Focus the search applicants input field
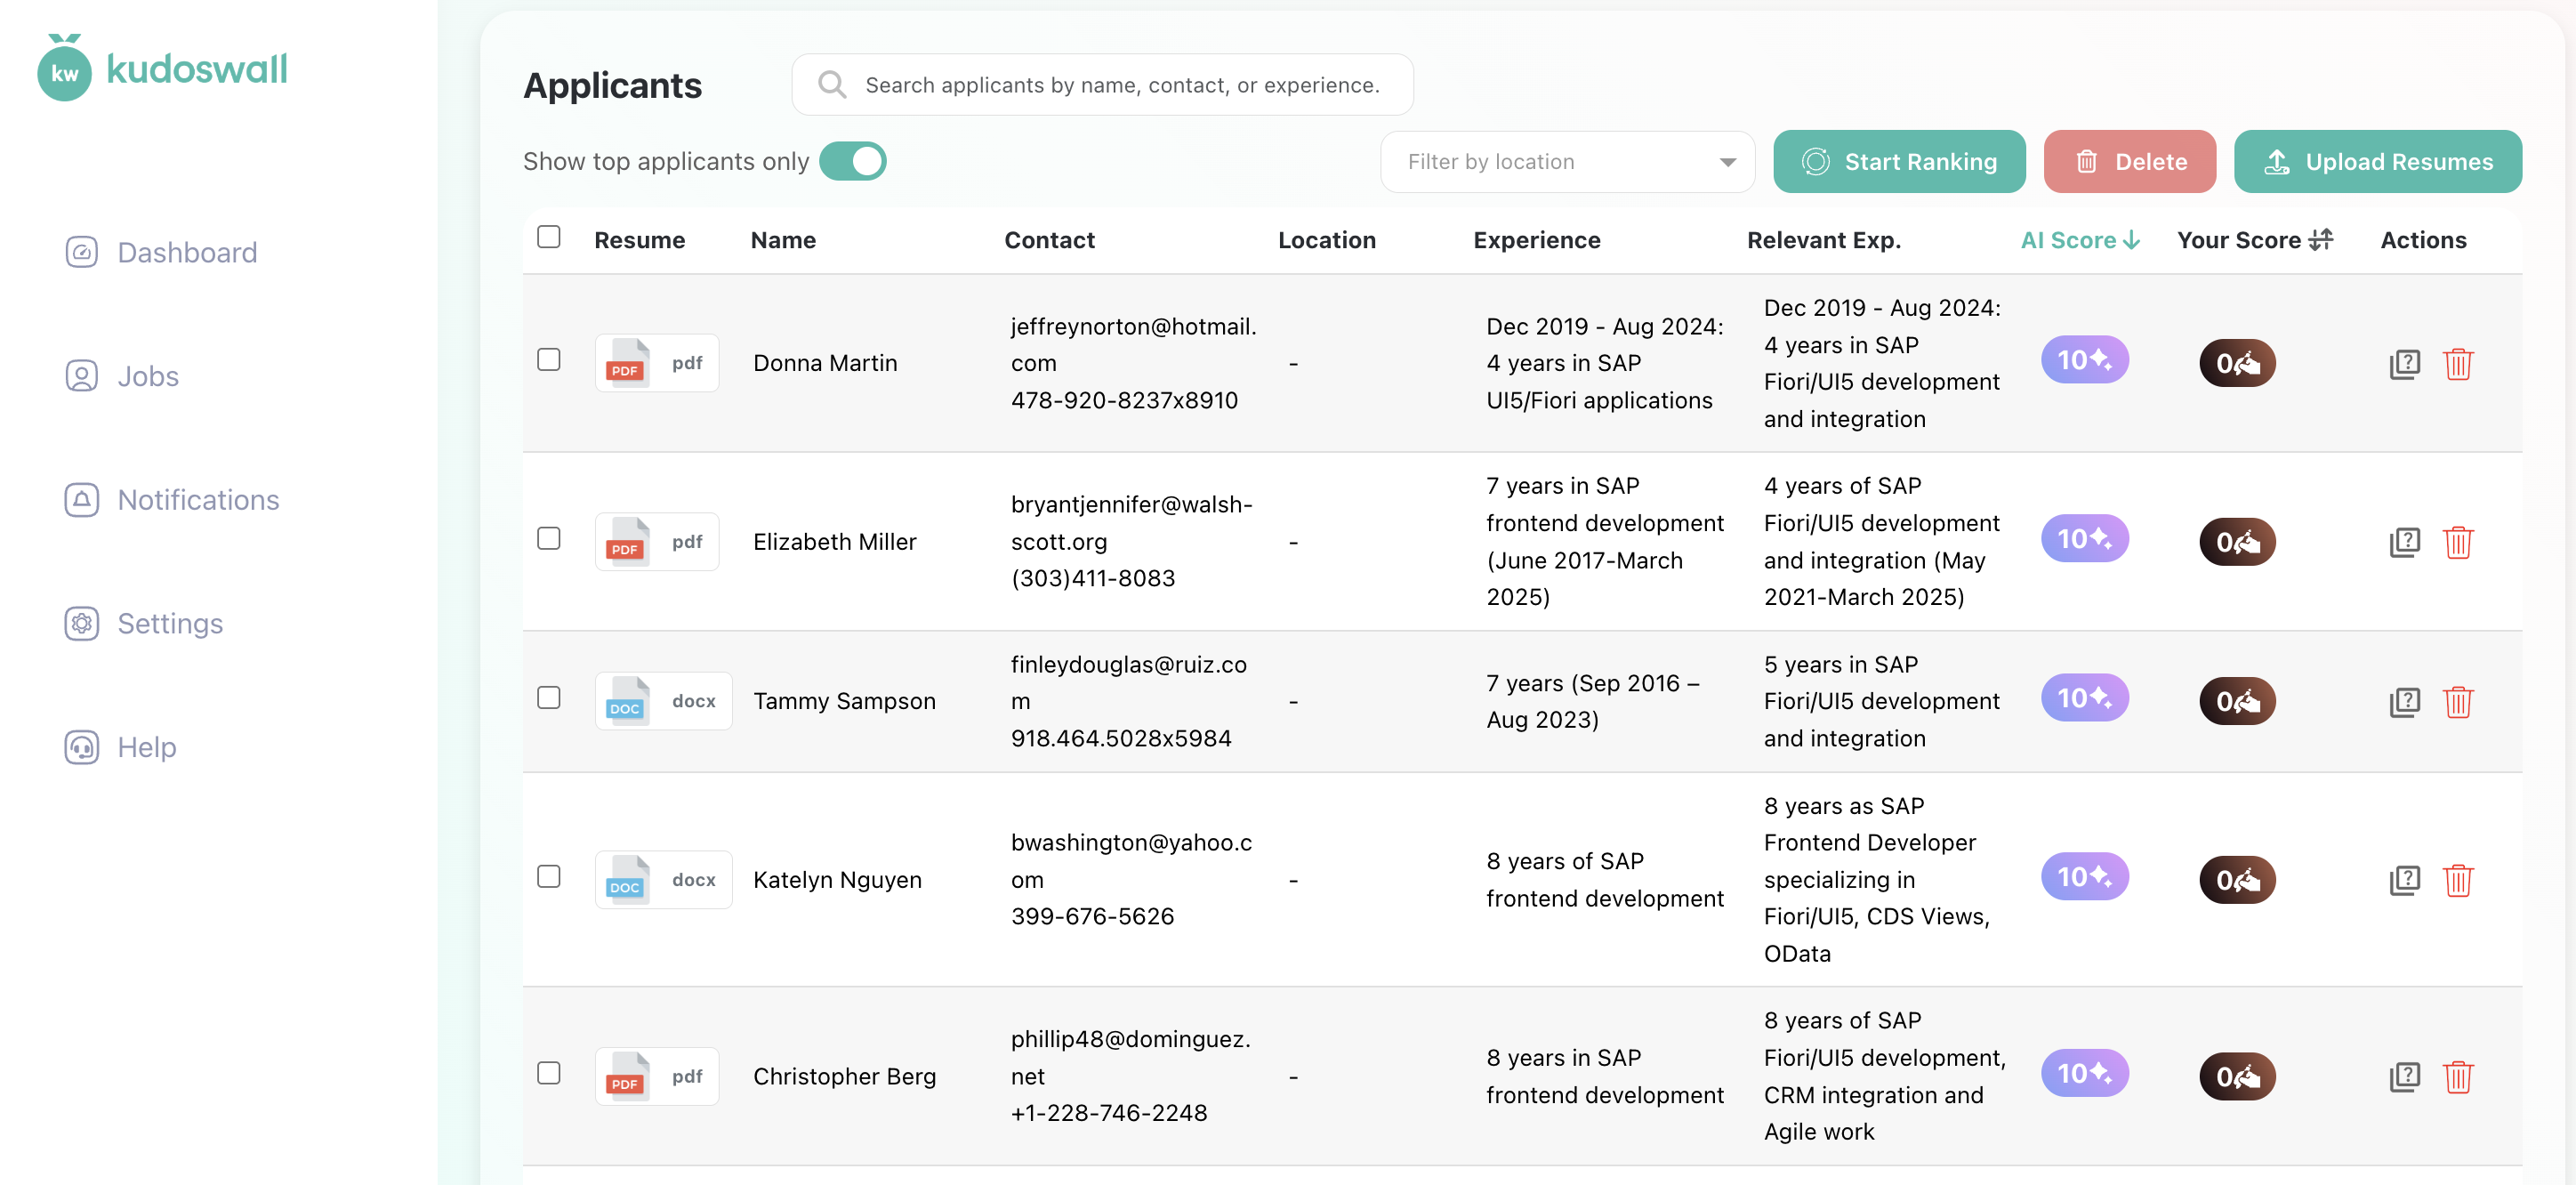Viewport: 2576px width, 1185px height. point(1120,85)
